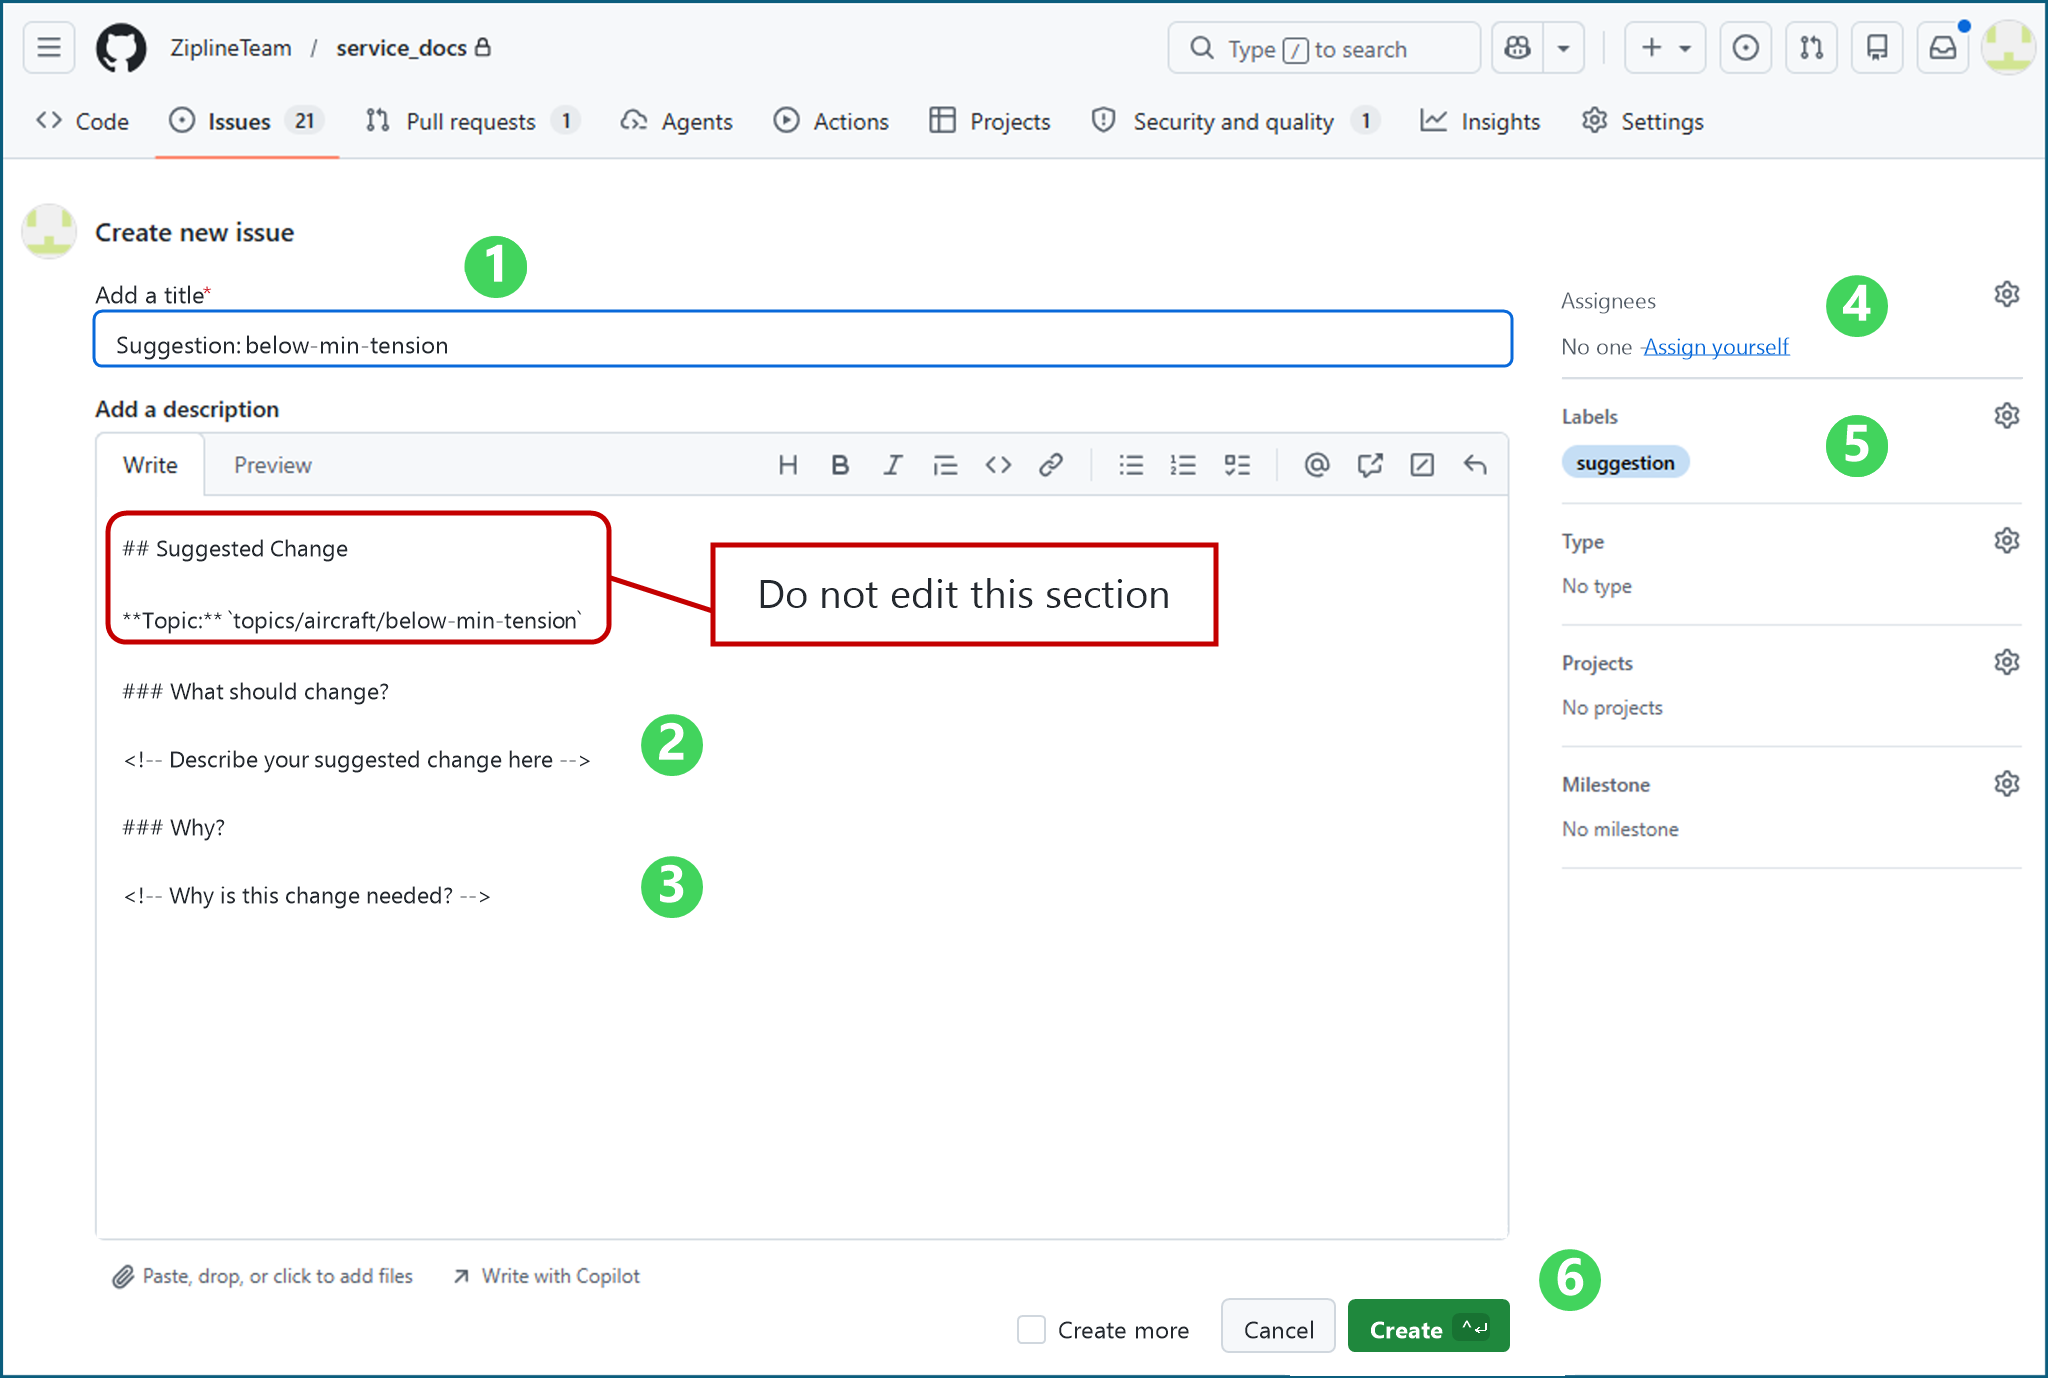Open the Milestone gear settings
The height and width of the screenshot is (1378, 2048).
pos(2007,783)
